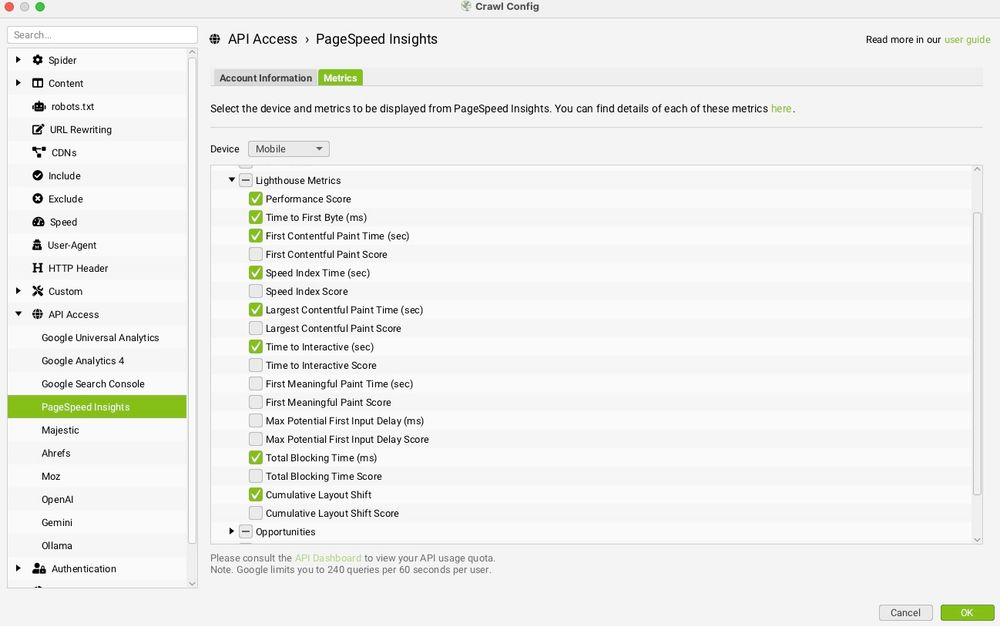The image size is (1000, 626).
Task: Uncheck Time to First Byte (ms)
Action: coord(256,217)
